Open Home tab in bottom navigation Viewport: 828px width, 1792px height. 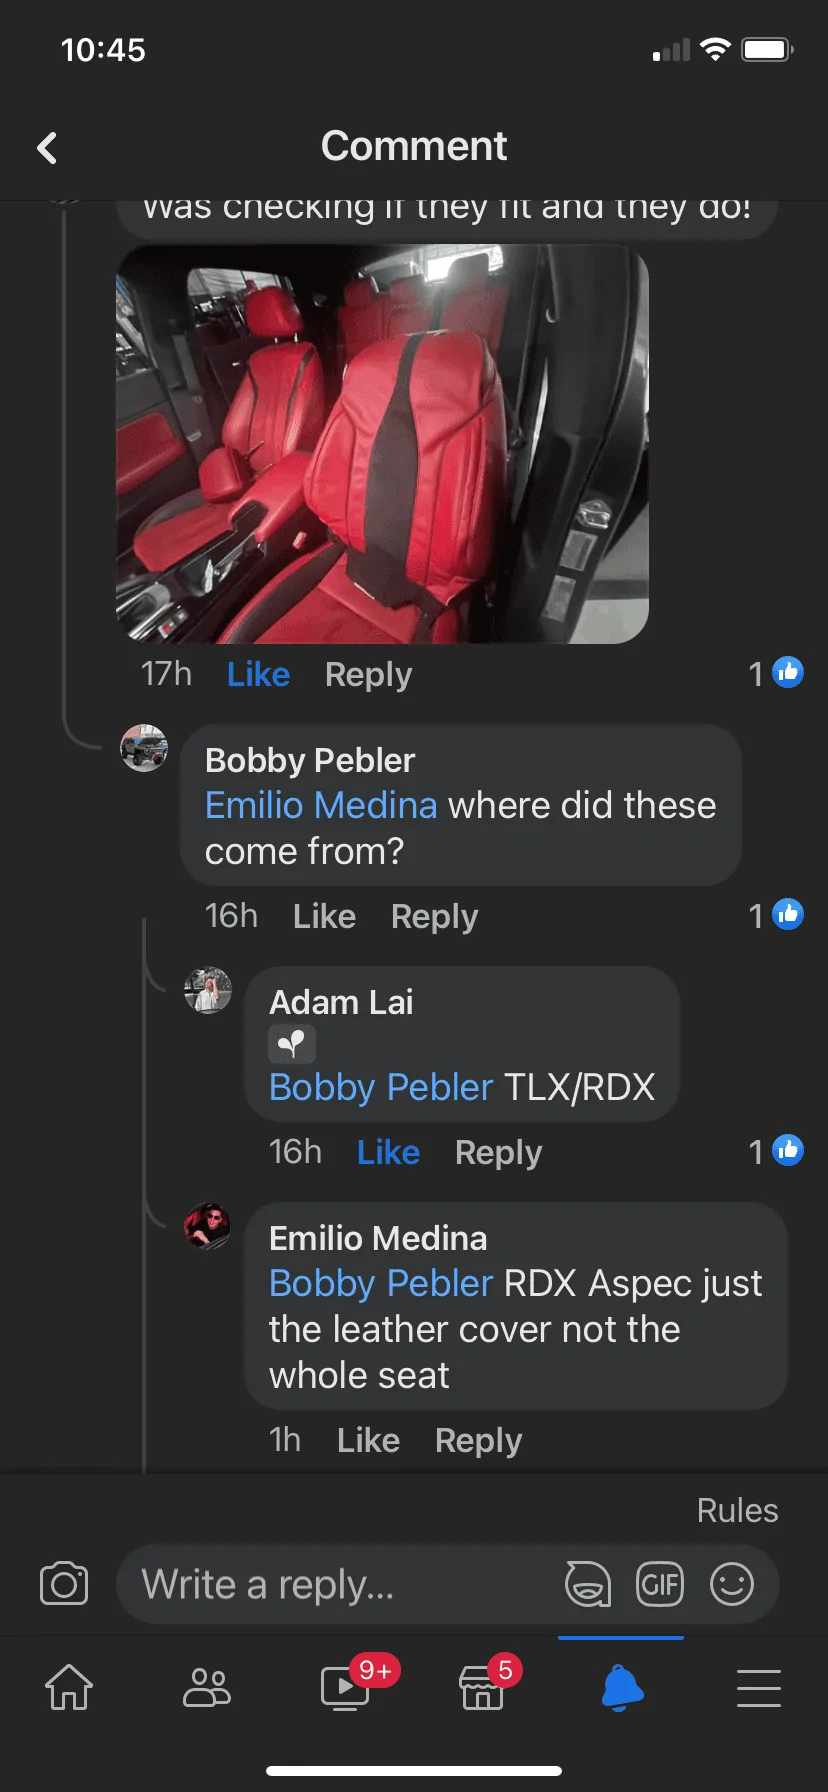pyautogui.click(x=69, y=1688)
